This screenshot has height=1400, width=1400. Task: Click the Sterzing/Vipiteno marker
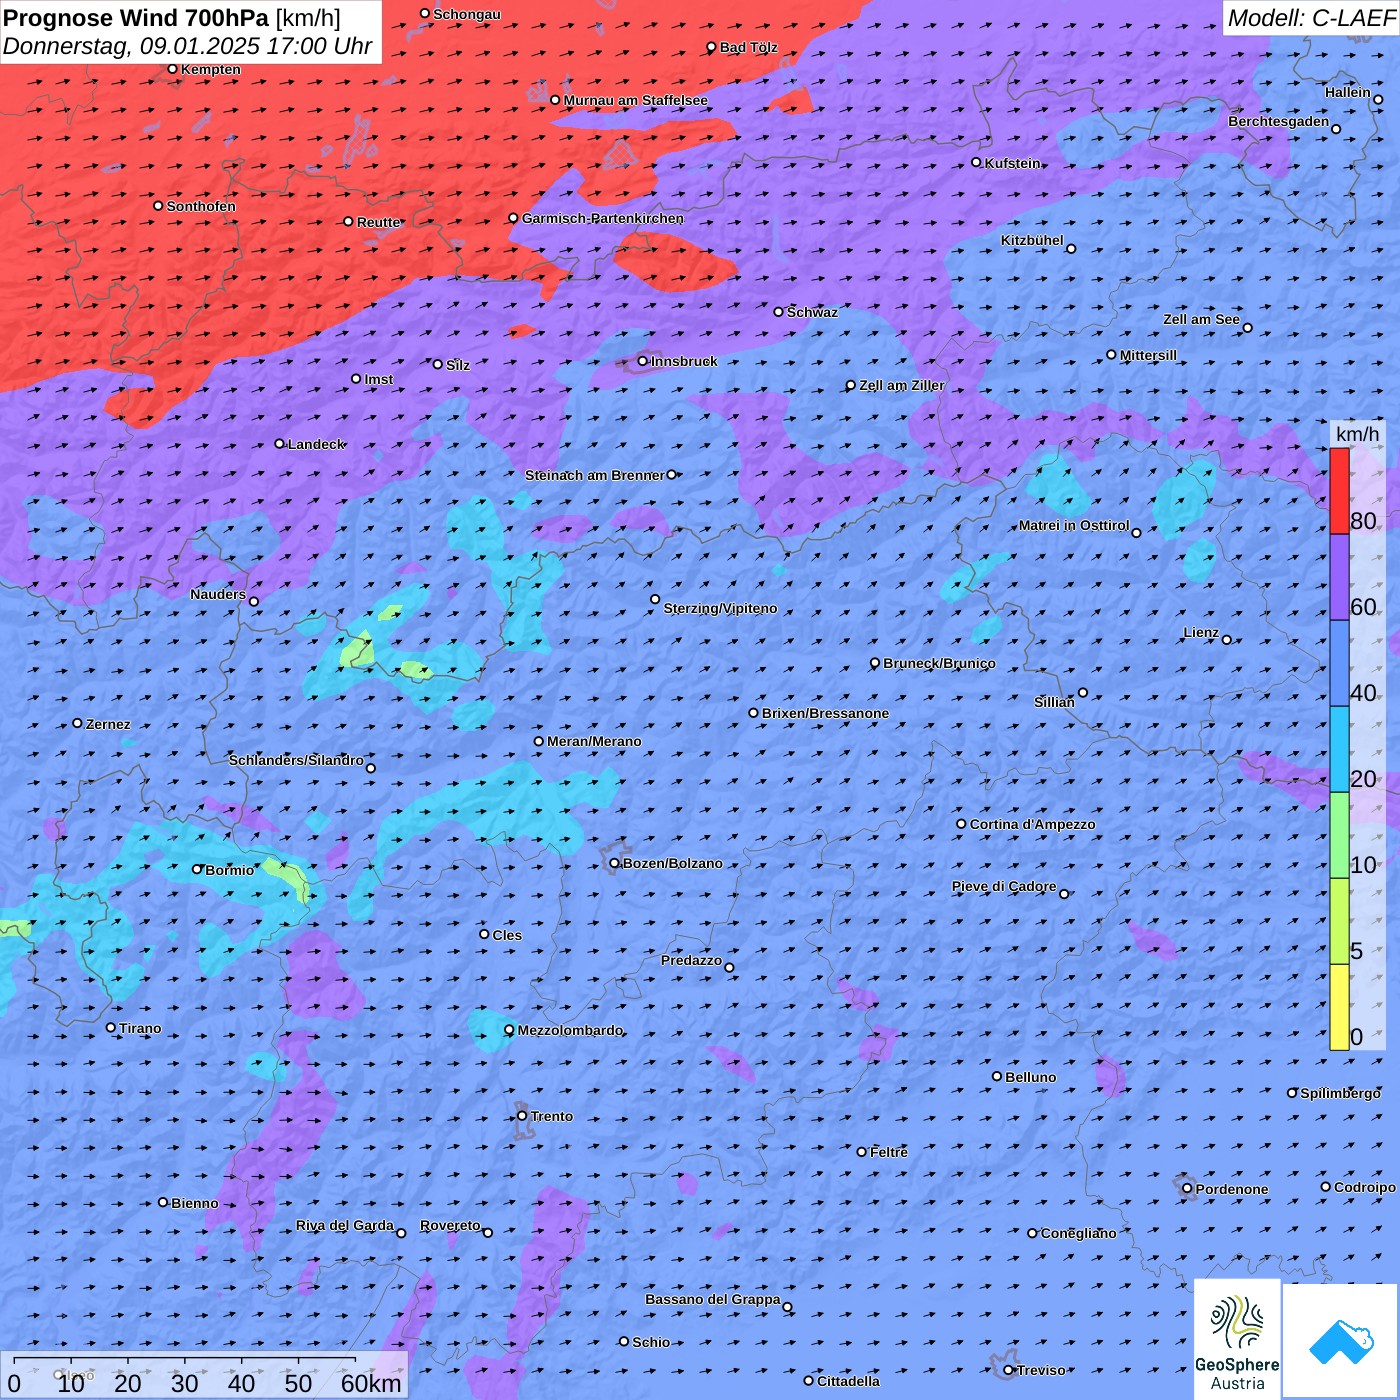tap(655, 600)
